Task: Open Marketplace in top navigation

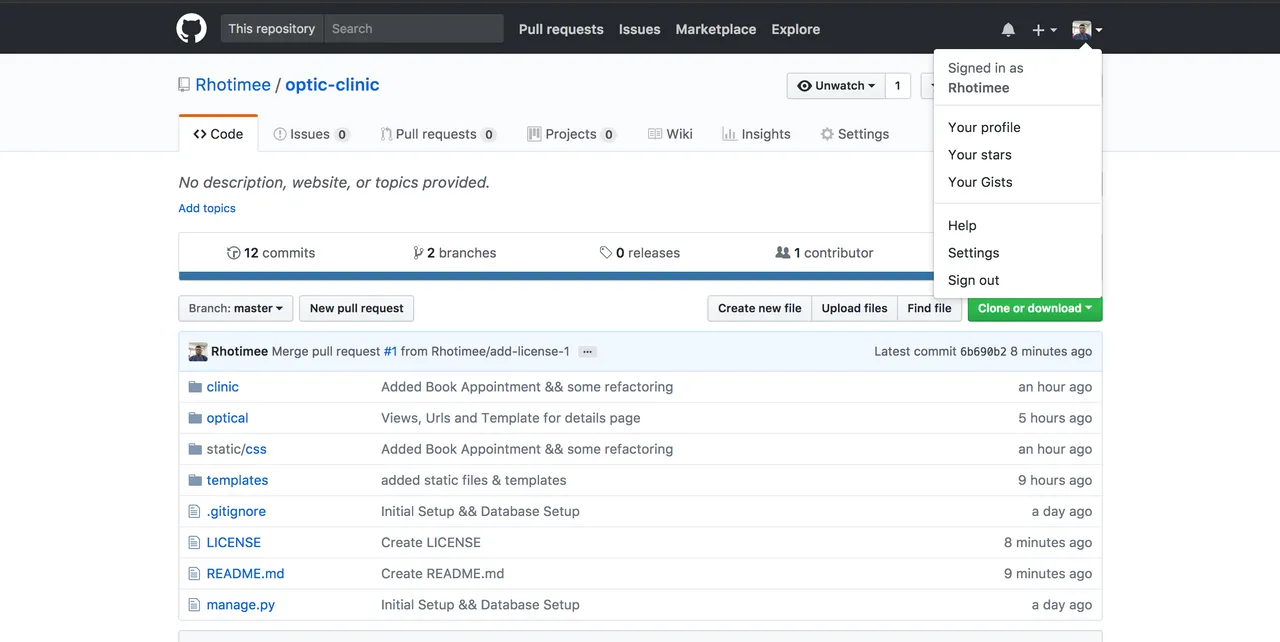Action: click(x=716, y=29)
